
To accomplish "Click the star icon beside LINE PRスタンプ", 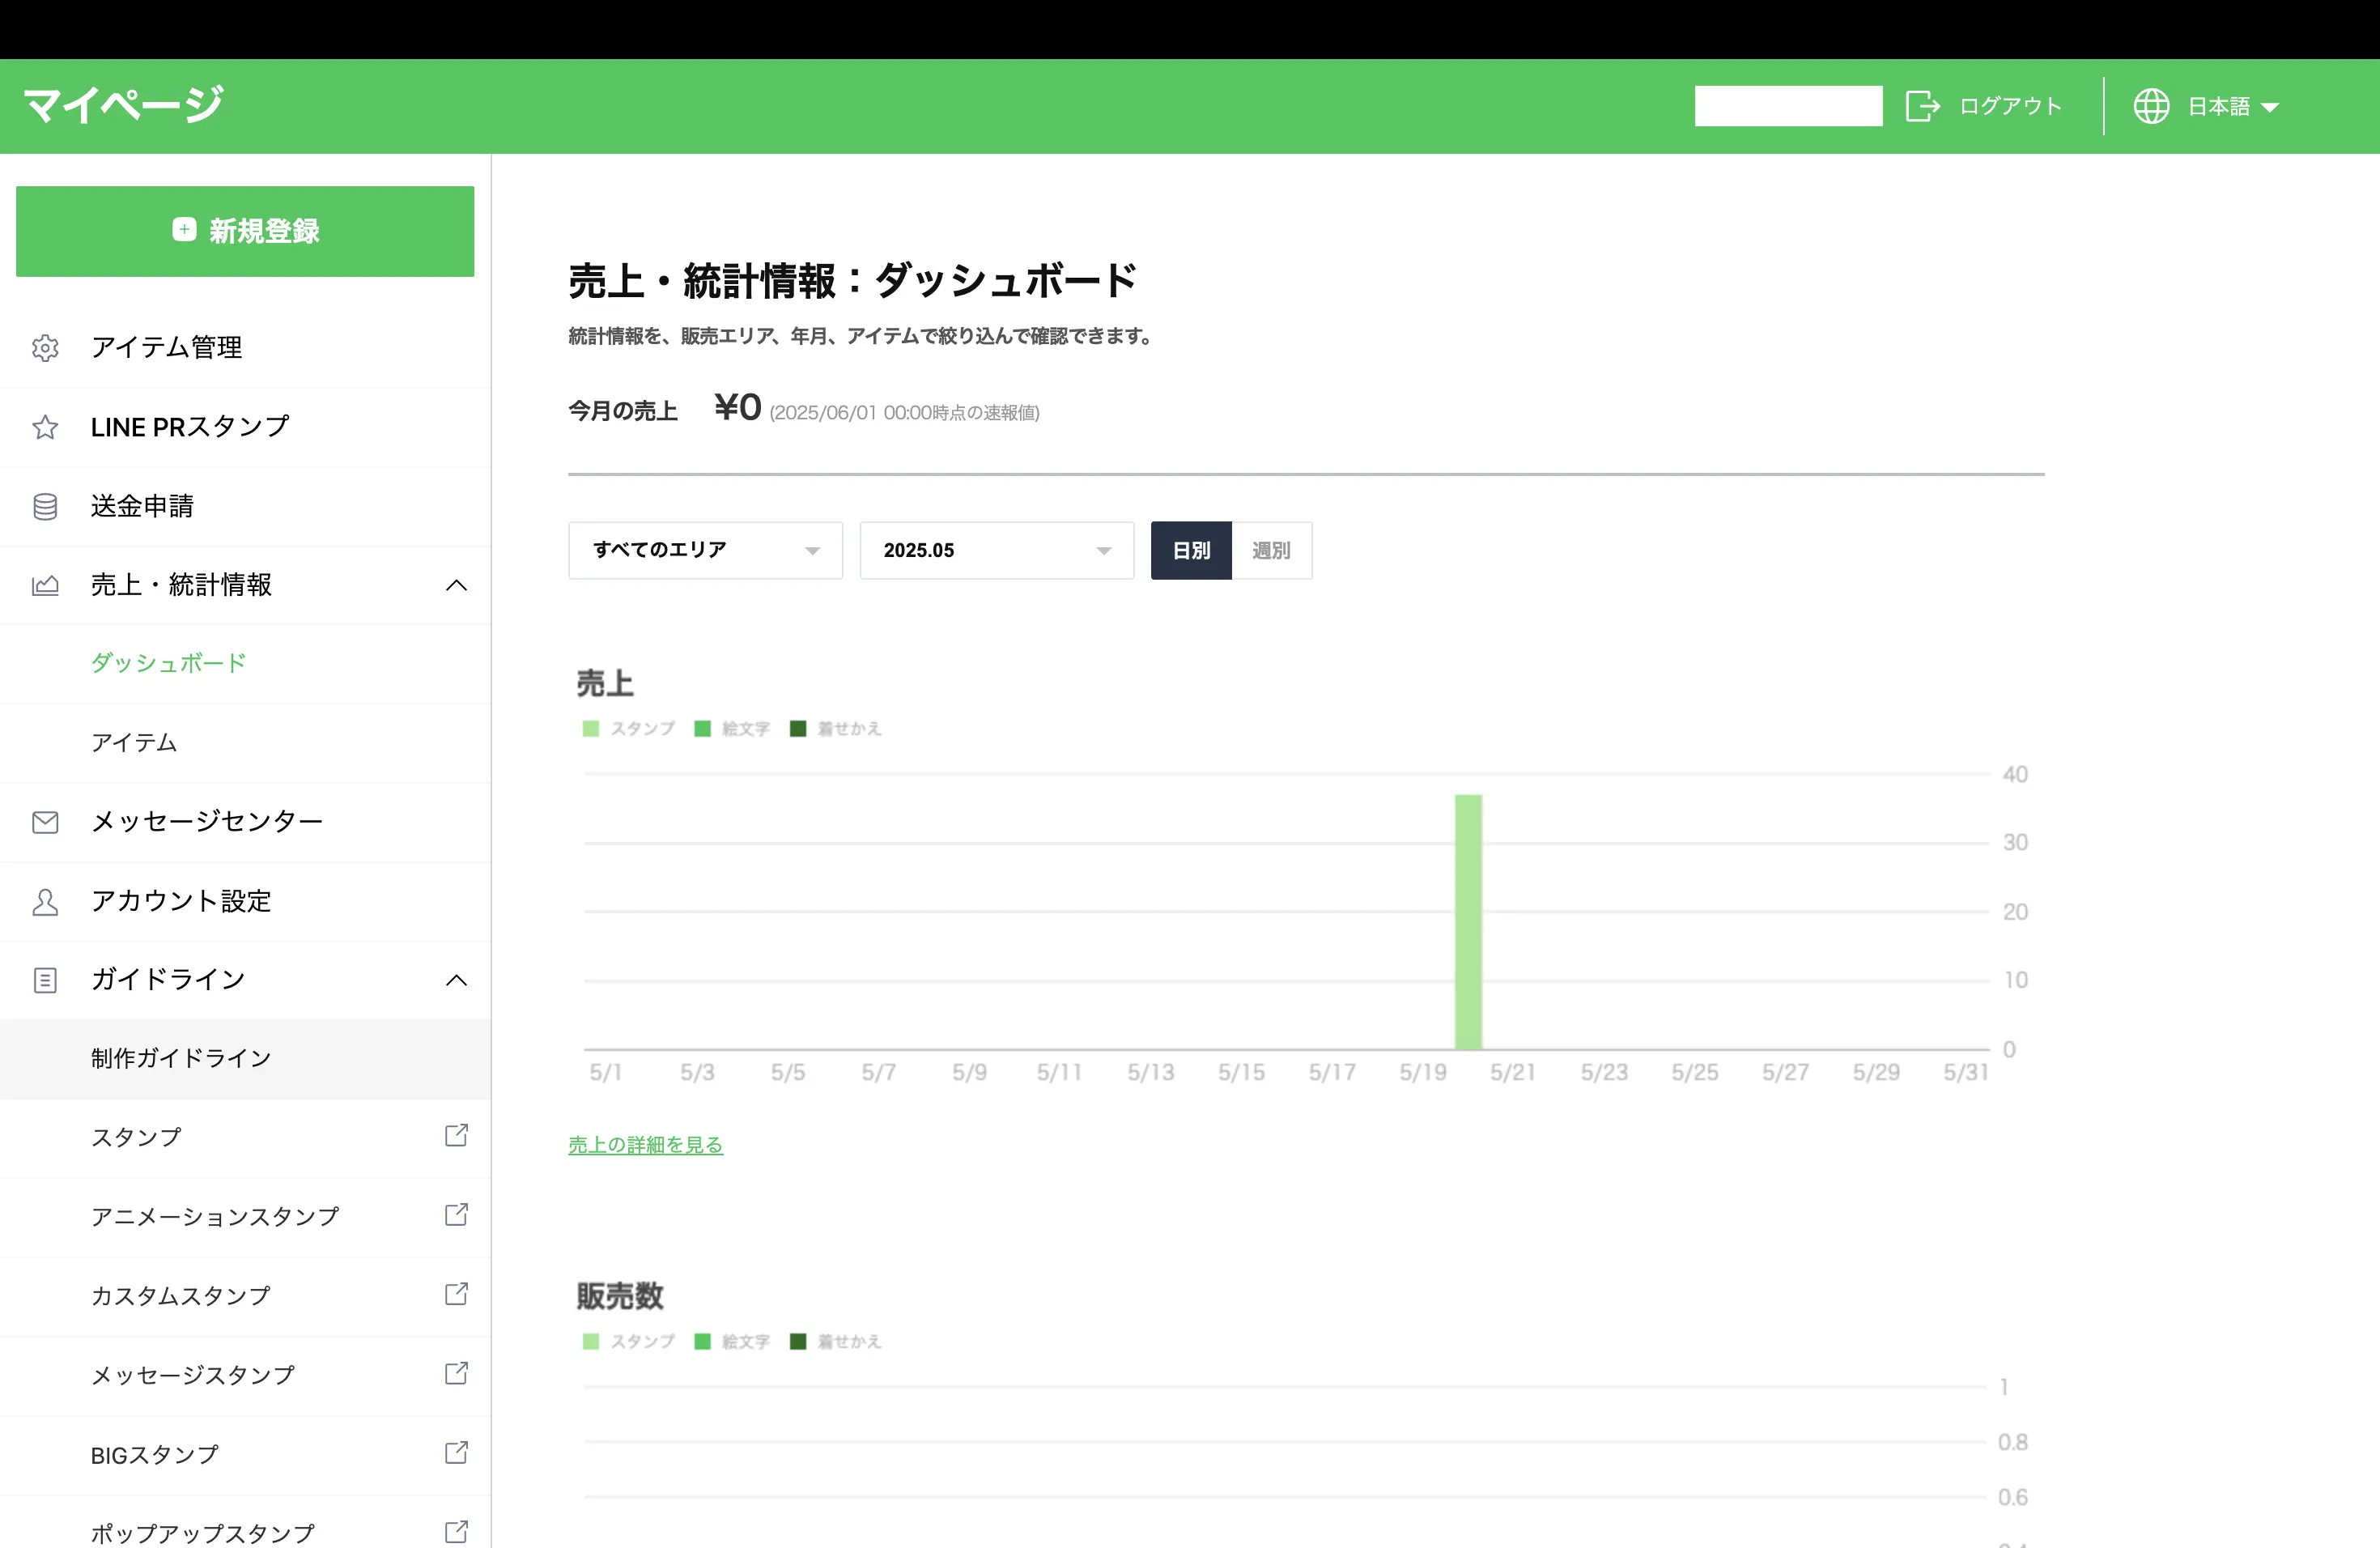I will tap(45, 427).
